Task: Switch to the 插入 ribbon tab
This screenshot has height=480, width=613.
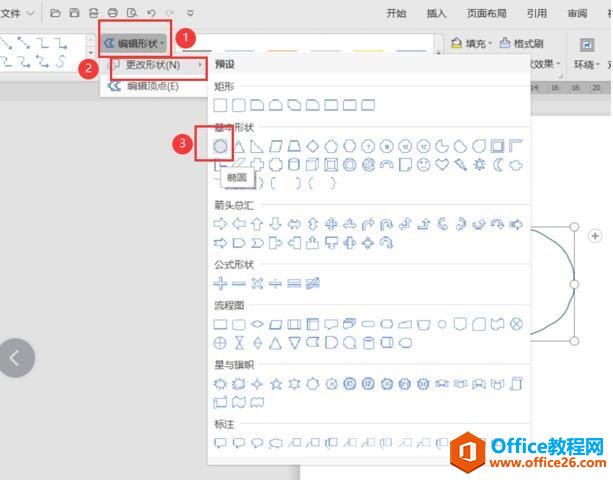Action: coord(436,13)
